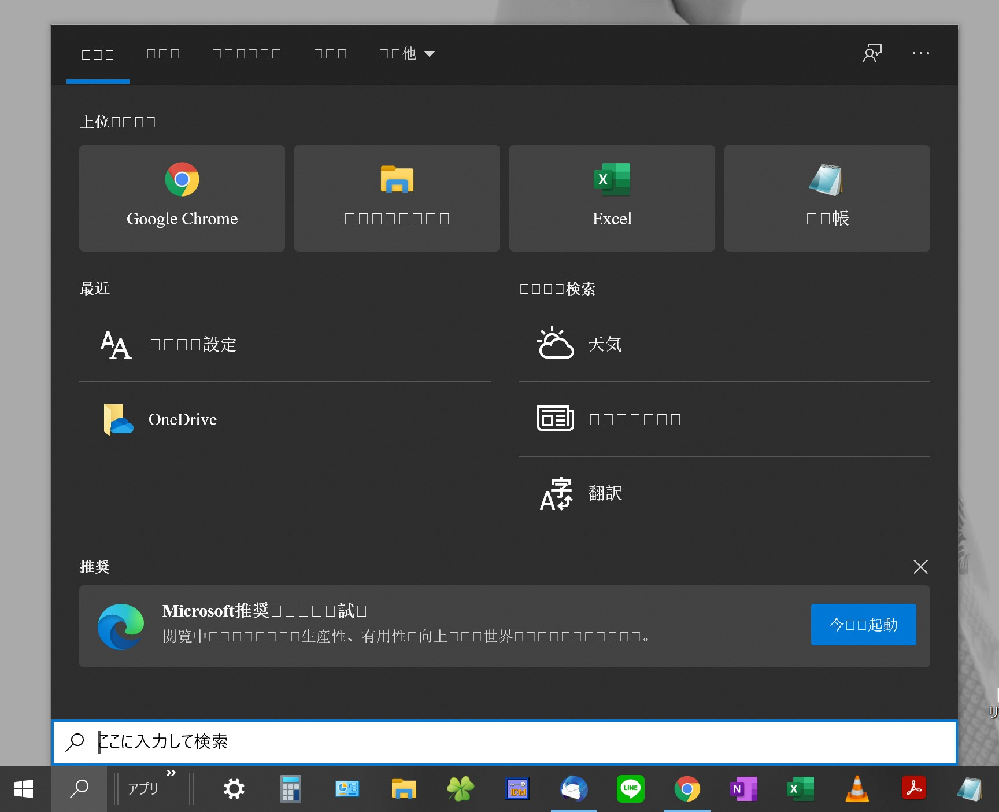This screenshot has width=999, height=812.
Task: Select the weather (天気) quick search
Action: tap(724, 345)
